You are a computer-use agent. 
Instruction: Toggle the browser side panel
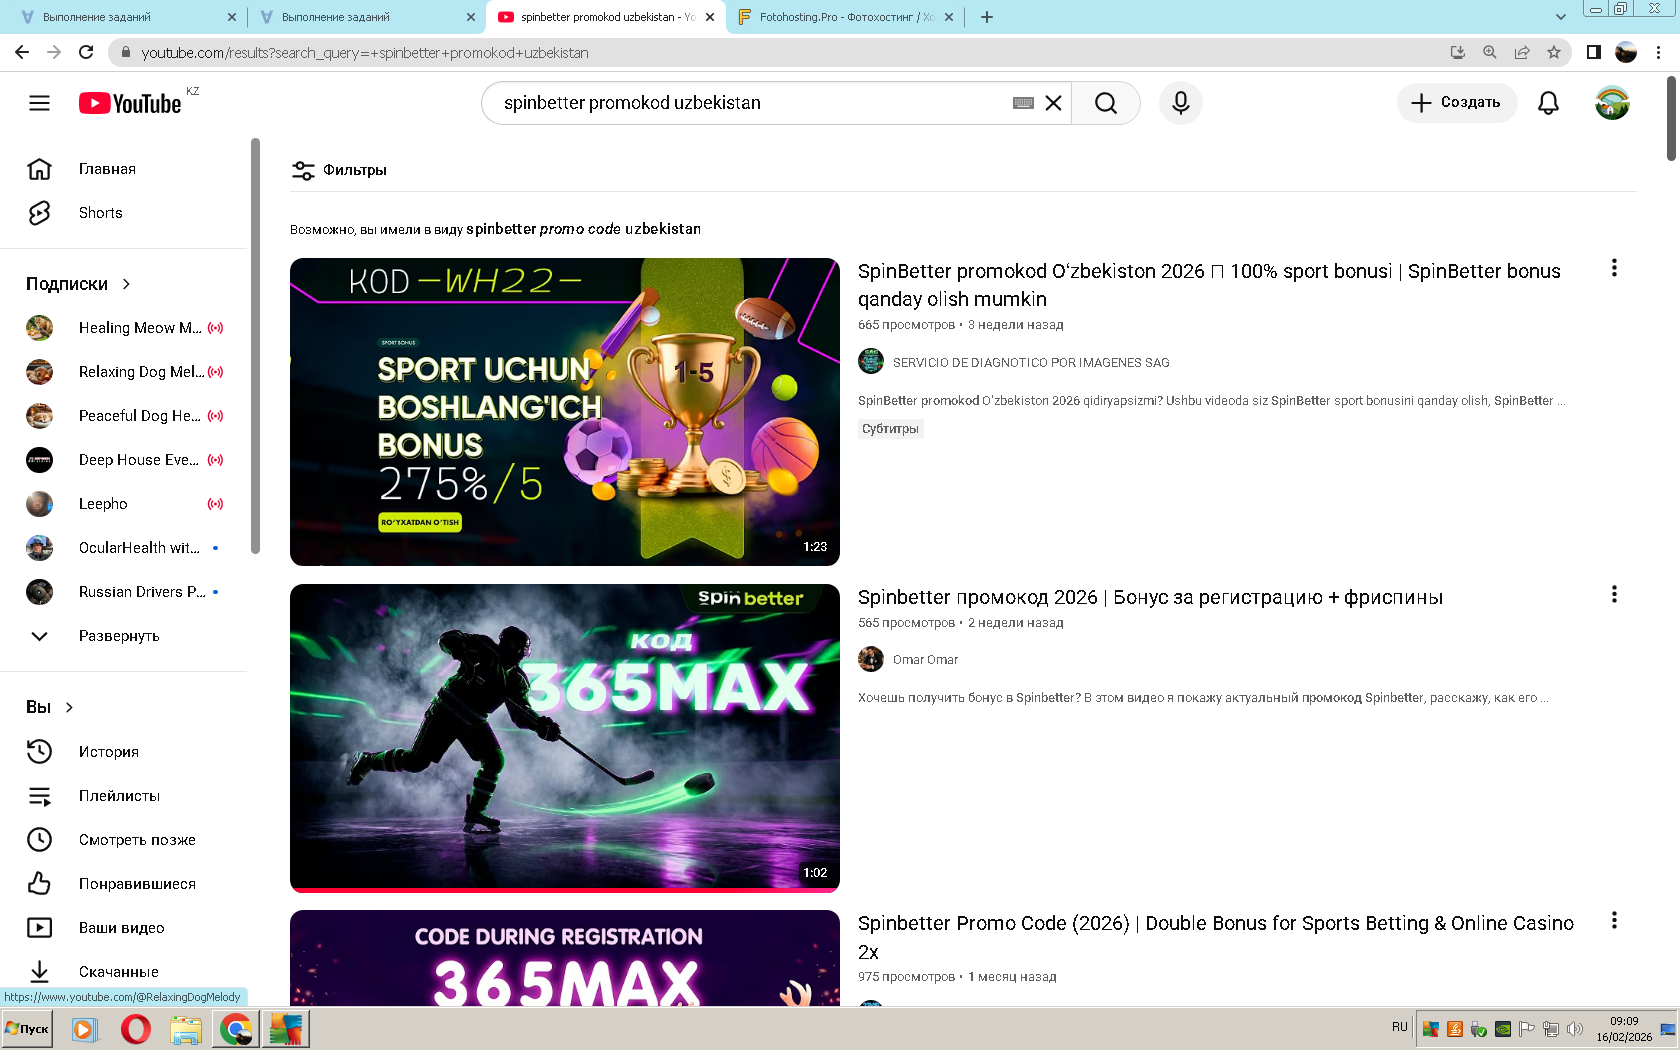1594,52
